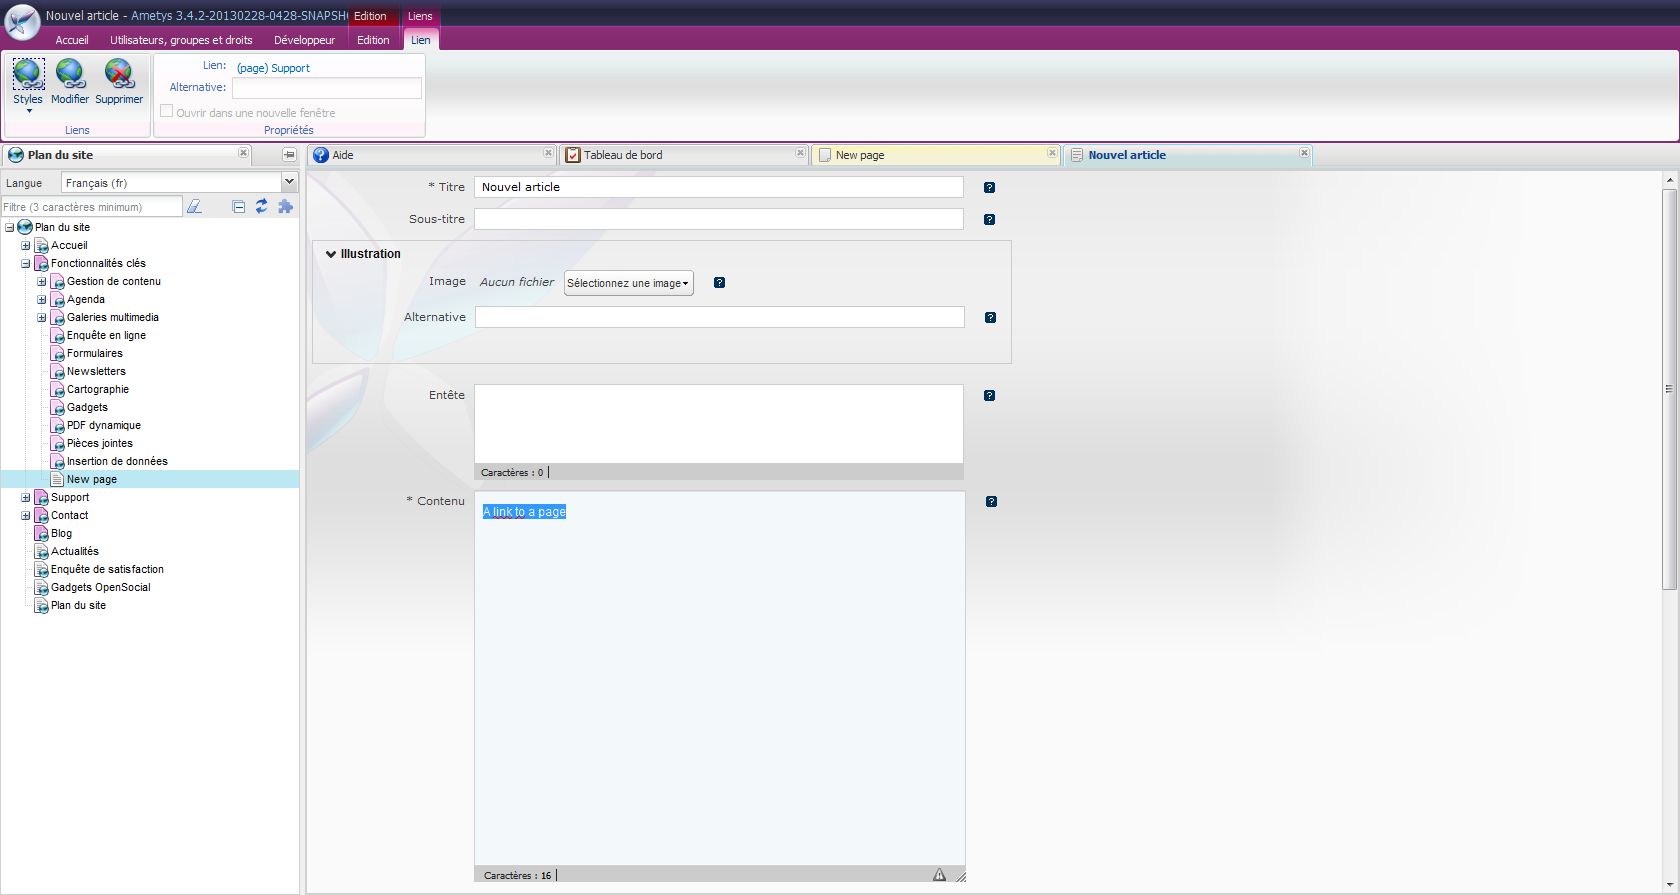Collapse the Plan du site root node

pyautogui.click(x=10, y=227)
